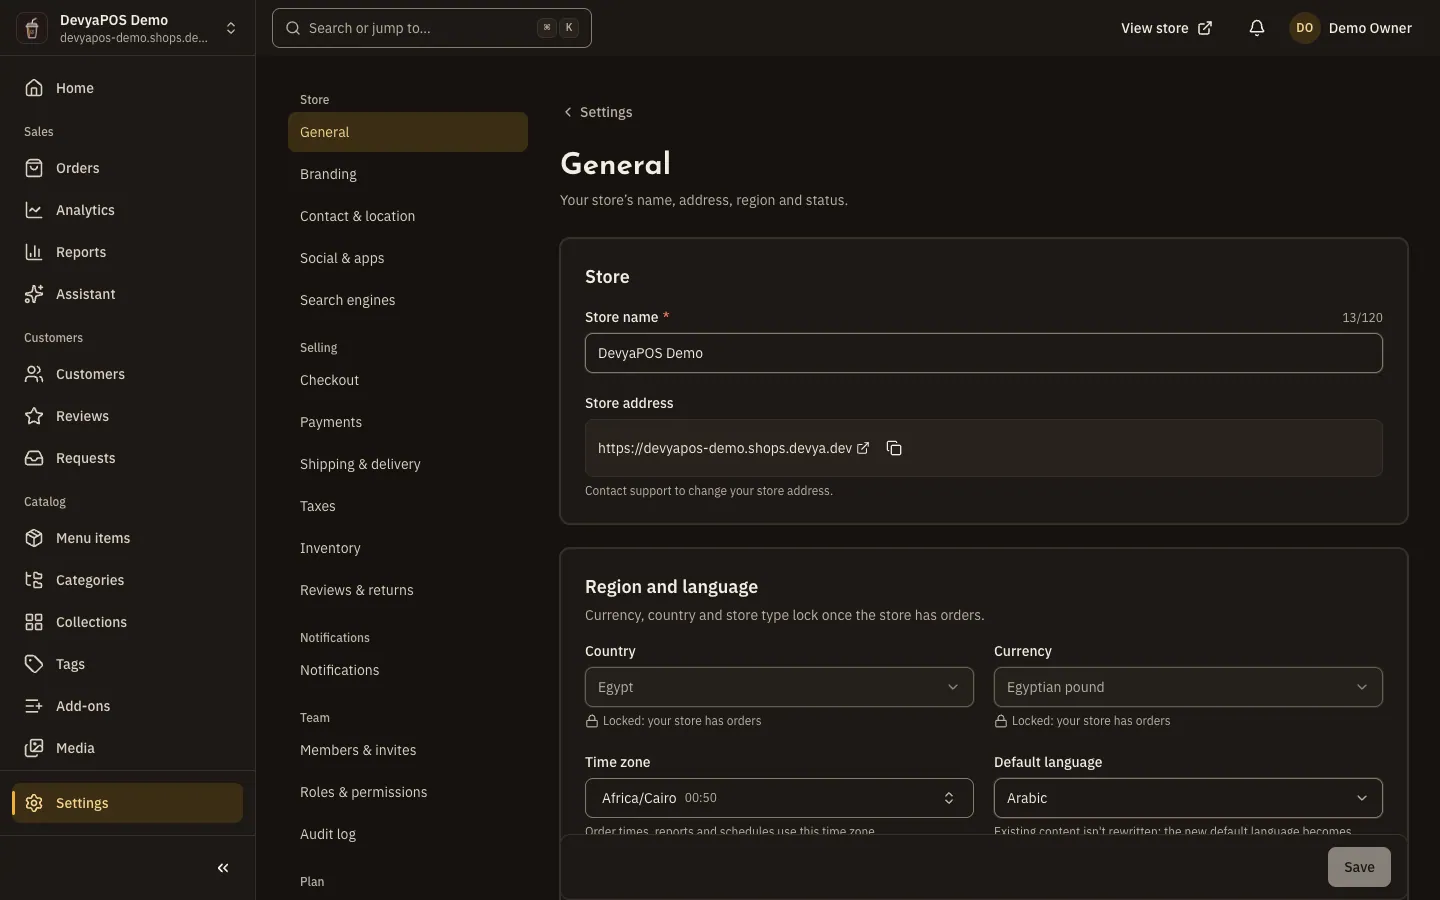
Task: Go to Branding settings
Action: (408, 174)
